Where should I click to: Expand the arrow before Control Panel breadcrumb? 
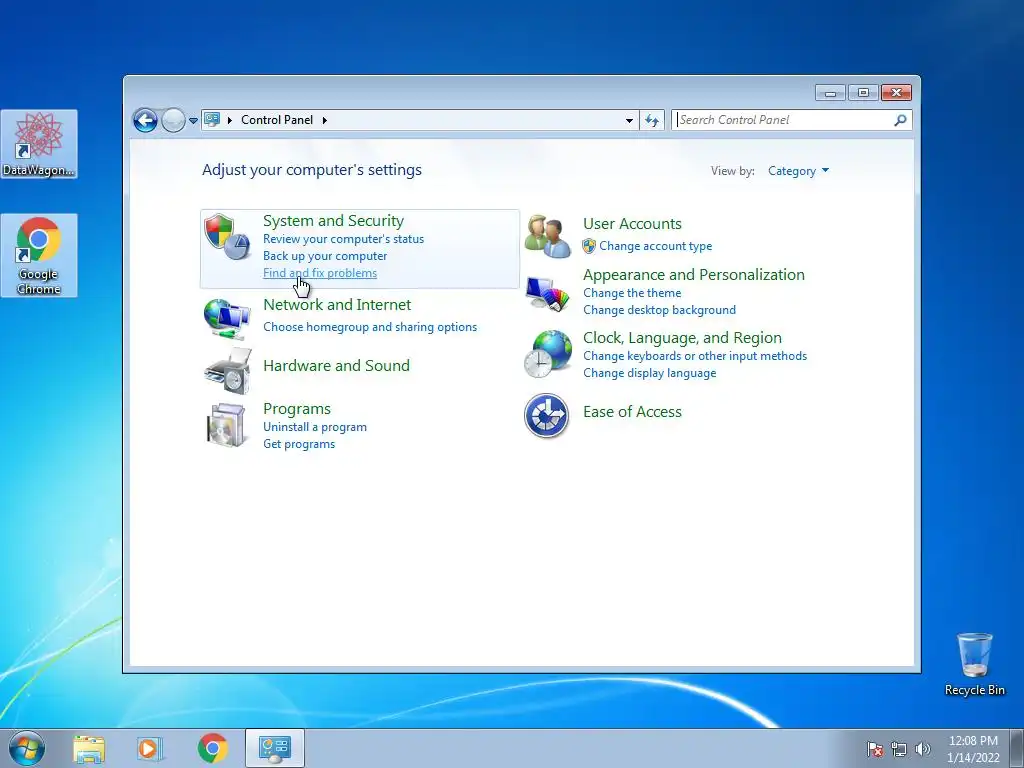point(230,120)
